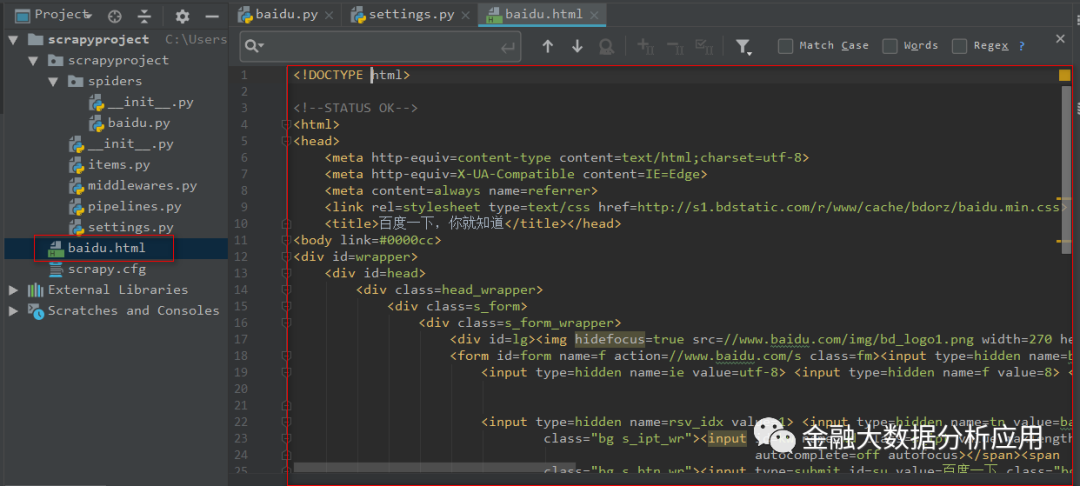Click the <!--STATUS OK--> comment
The width and height of the screenshot is (1080, 486).
(x=355, y=108)
